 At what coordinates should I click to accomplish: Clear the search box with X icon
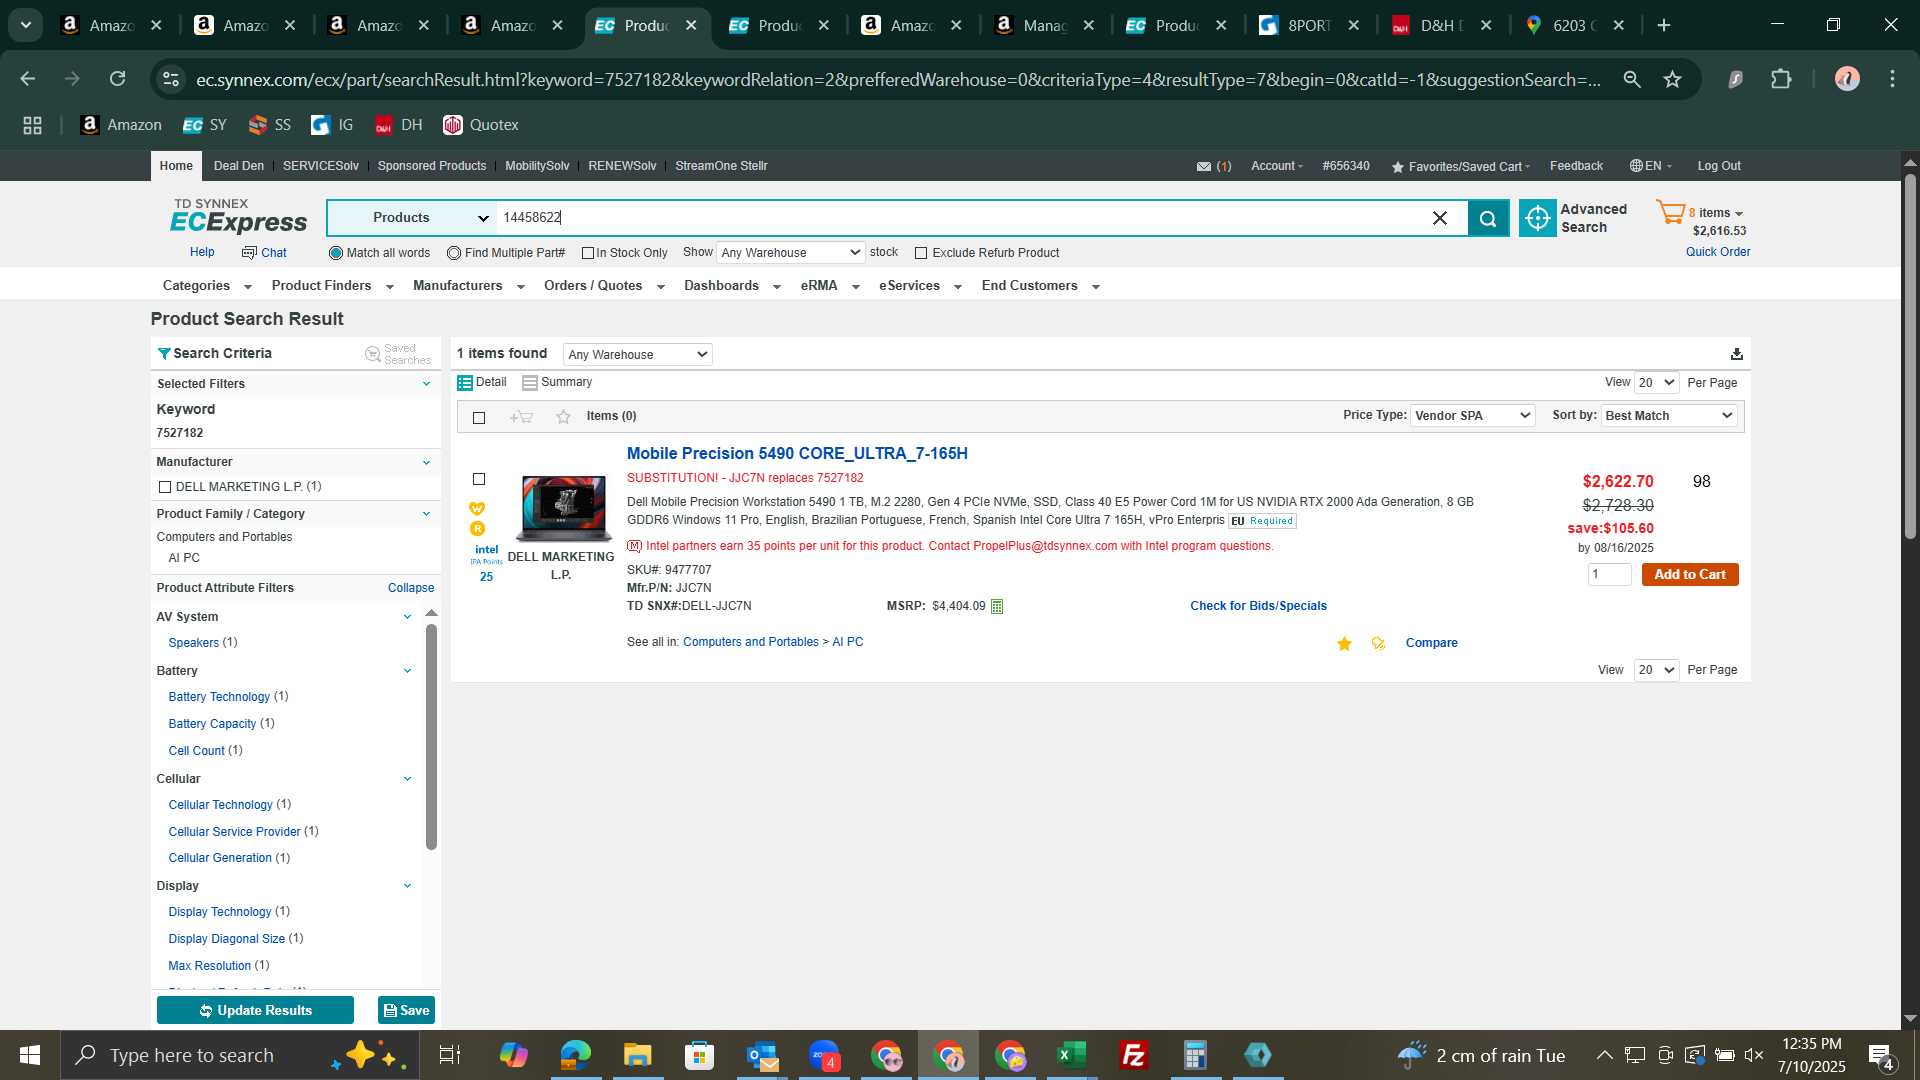pyautogui.click(x=1440, y=218)
